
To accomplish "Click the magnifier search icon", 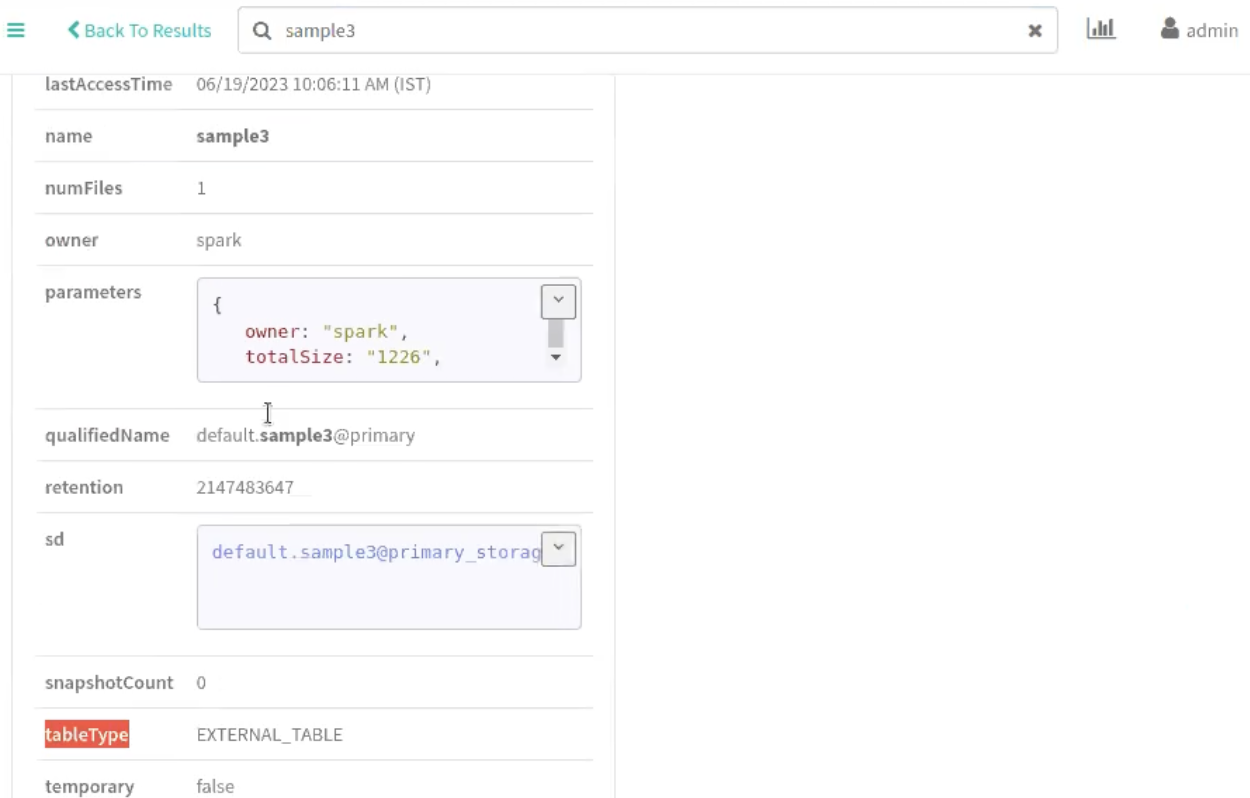I will (262, 31).
